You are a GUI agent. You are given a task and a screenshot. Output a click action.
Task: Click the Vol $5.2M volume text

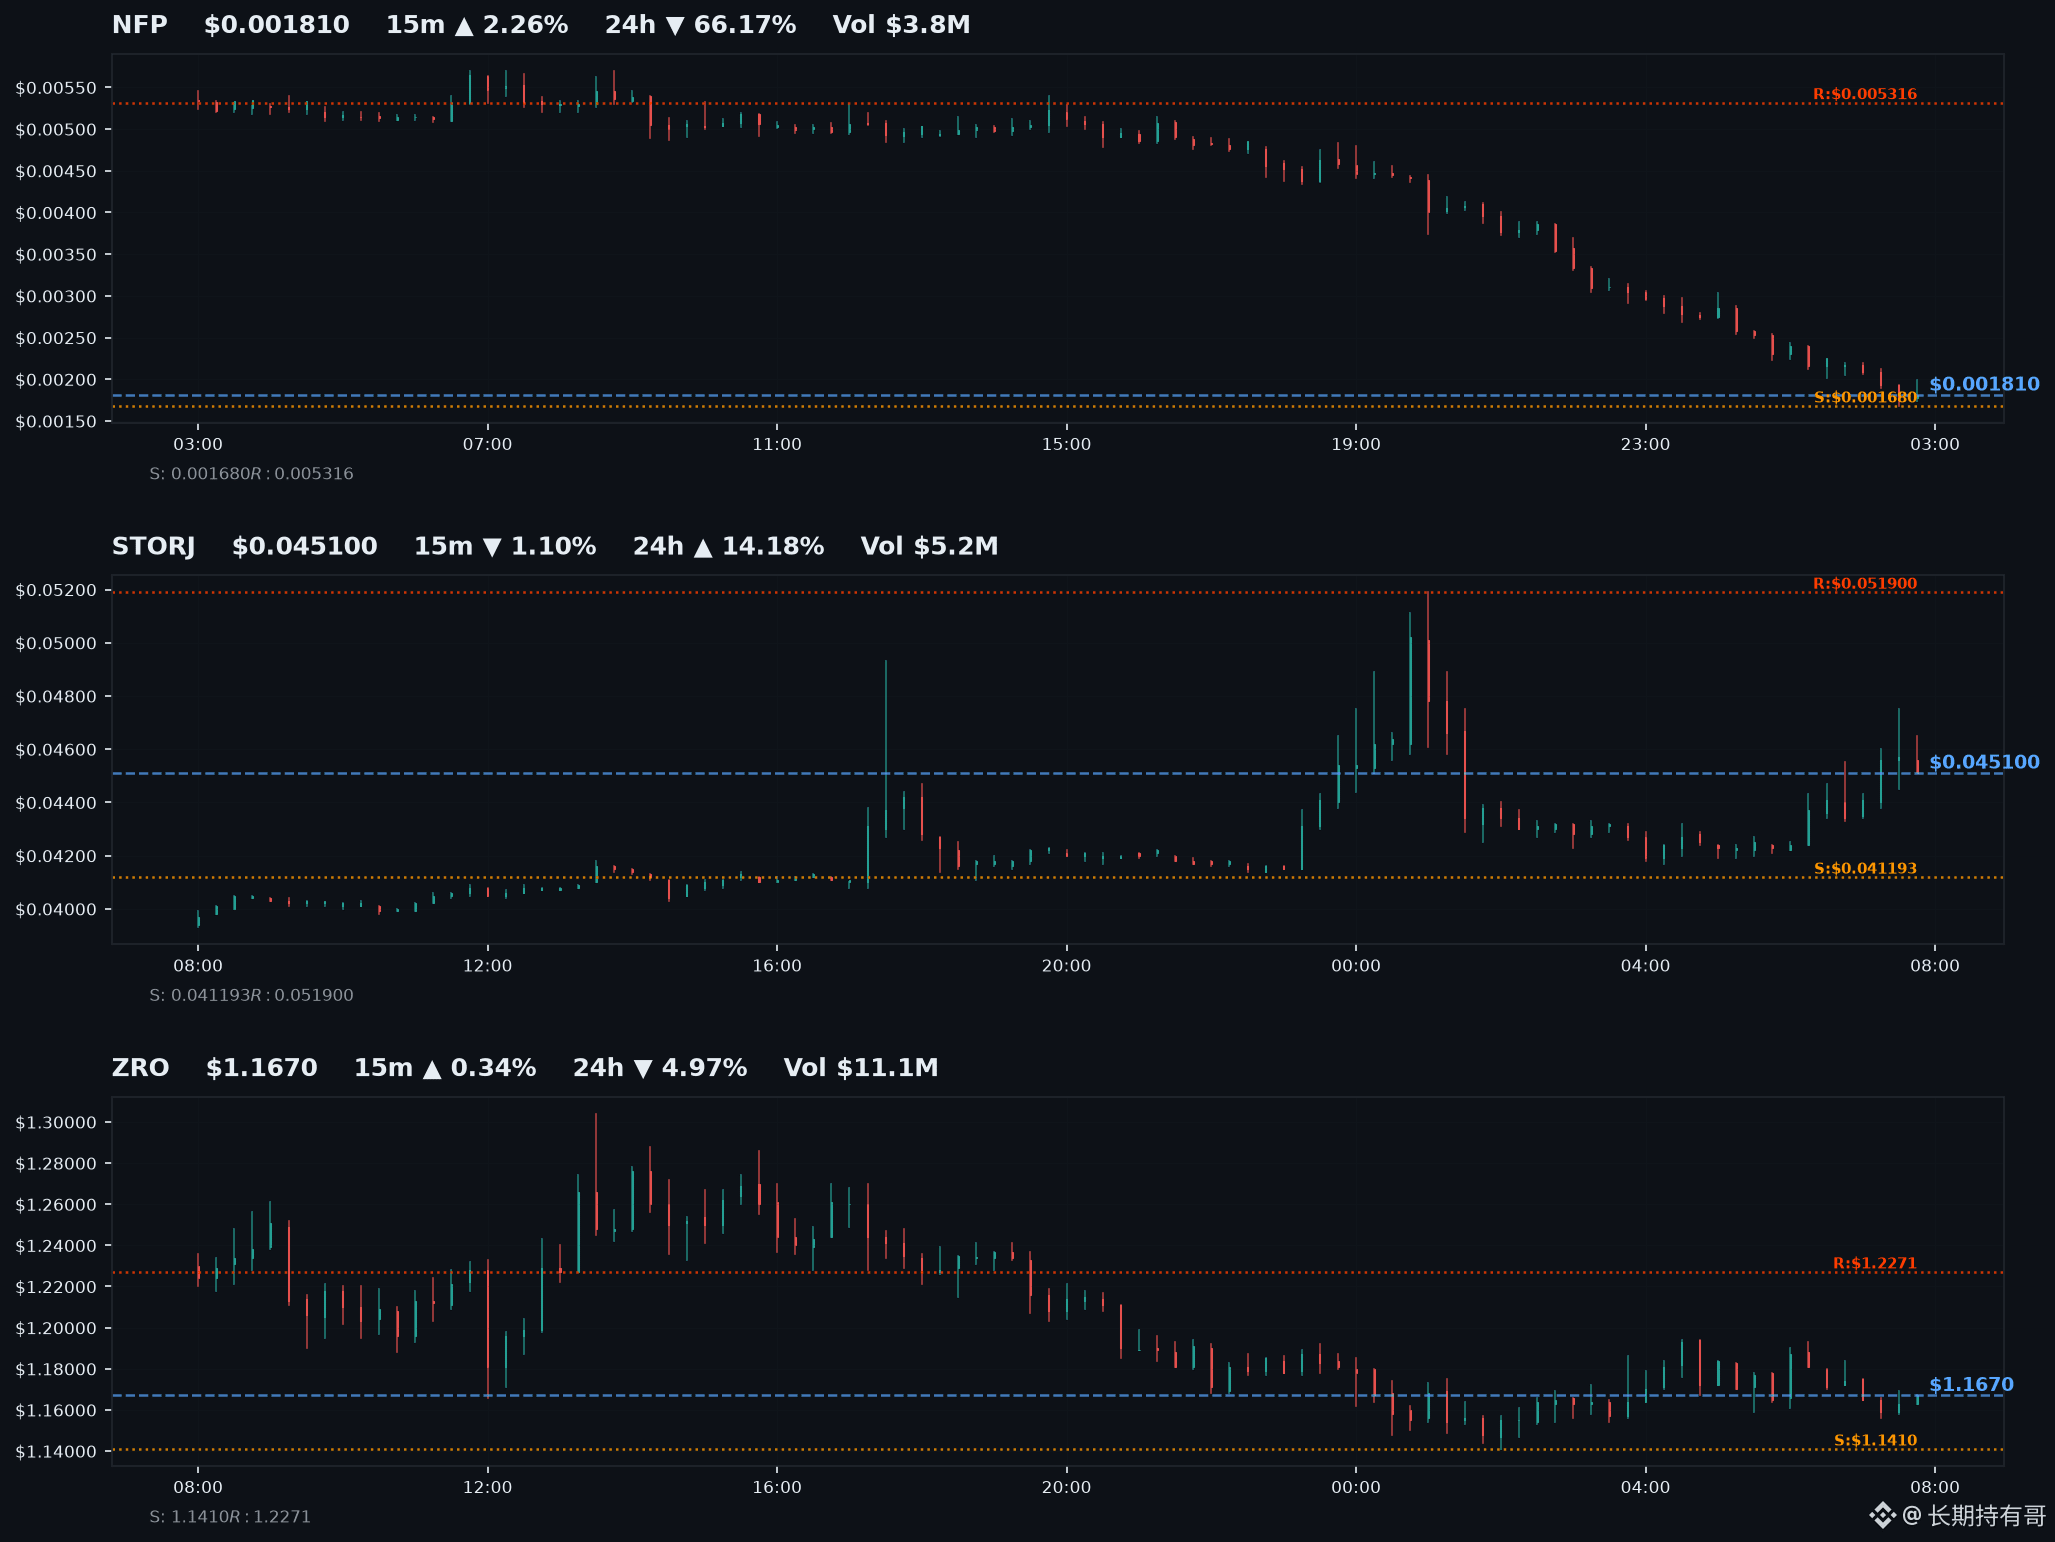pyautogui.click(x=929, y=546)
